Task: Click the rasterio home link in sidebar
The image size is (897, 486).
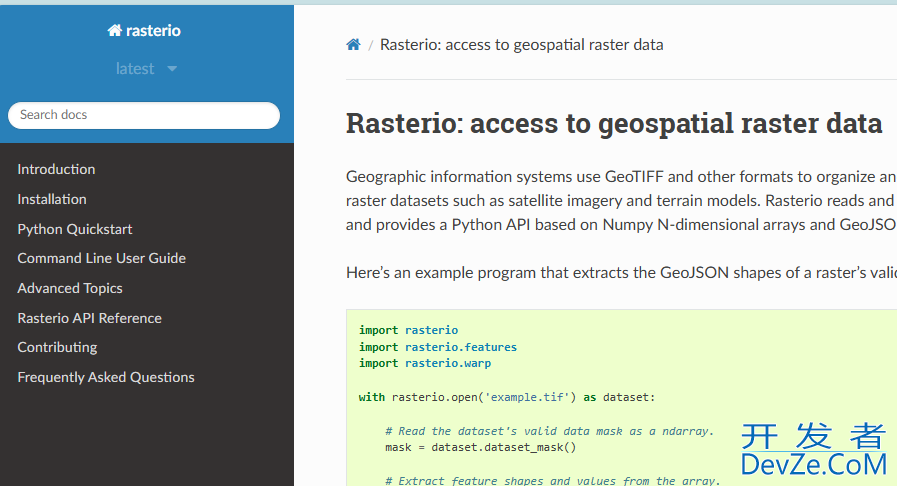Action: click(144, 30)
